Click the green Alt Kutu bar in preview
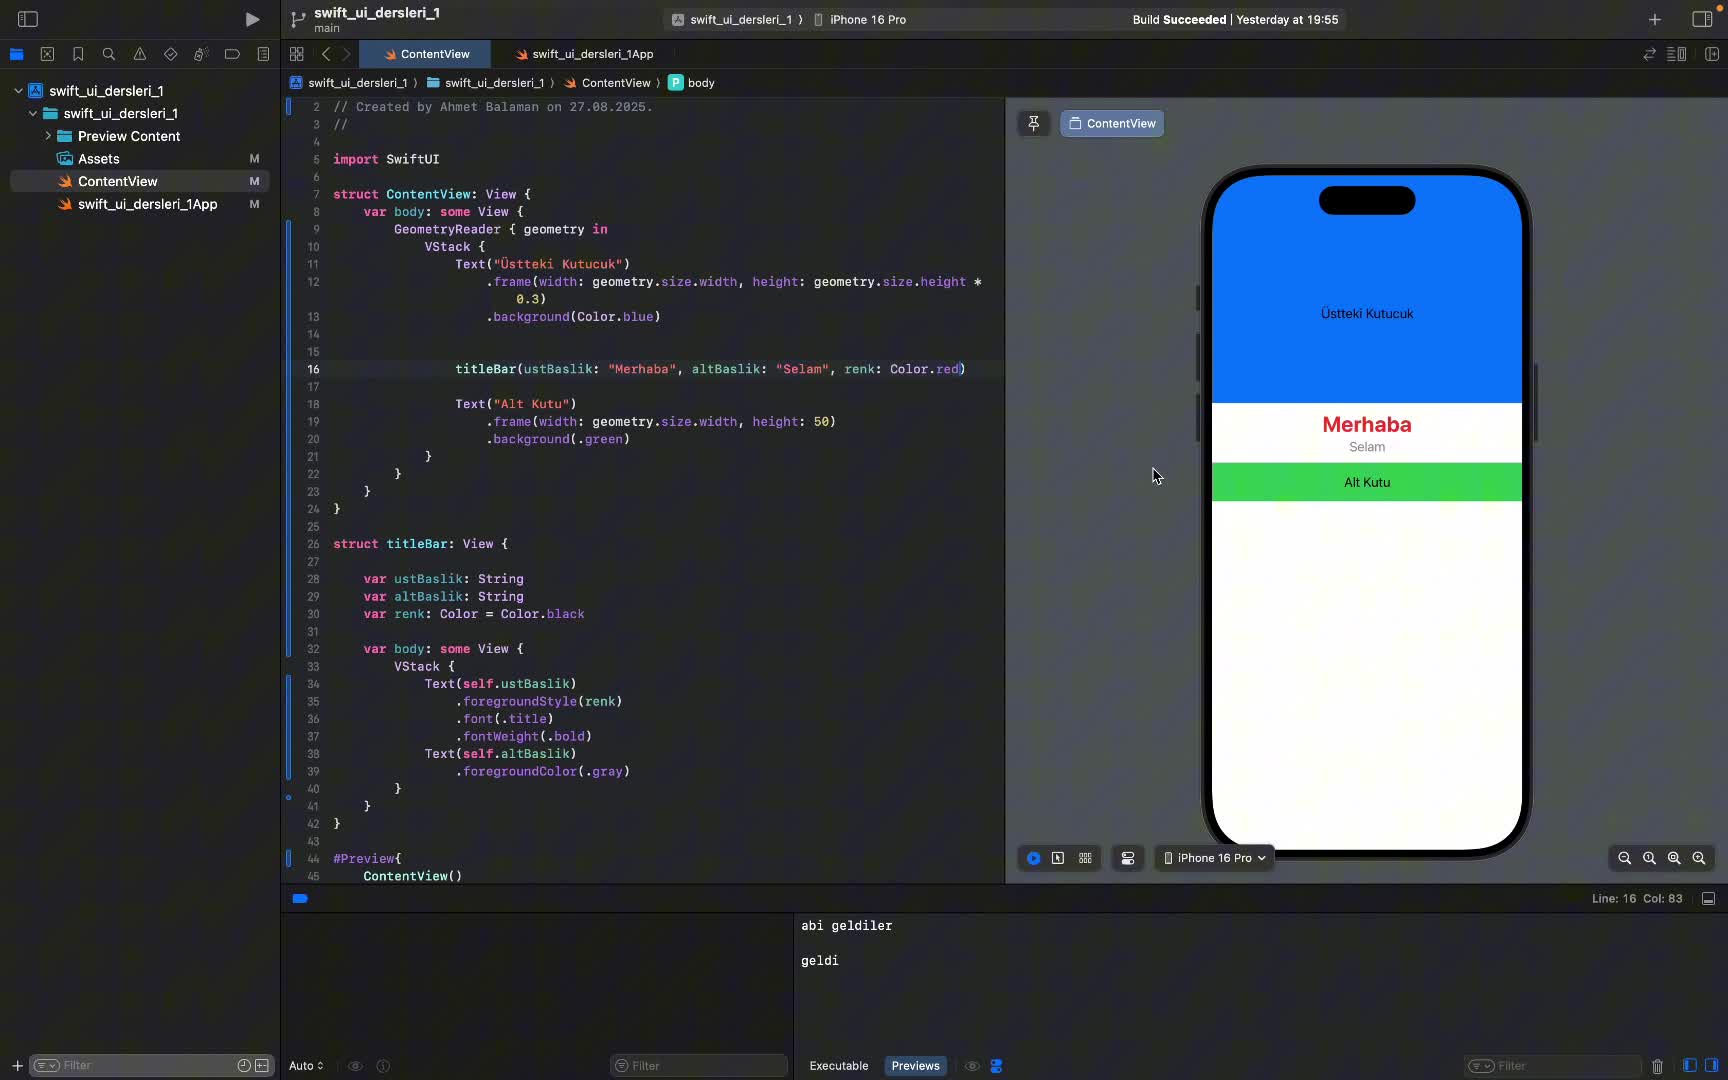This screenshot has height=1080, width=1728. point(1367,482)
